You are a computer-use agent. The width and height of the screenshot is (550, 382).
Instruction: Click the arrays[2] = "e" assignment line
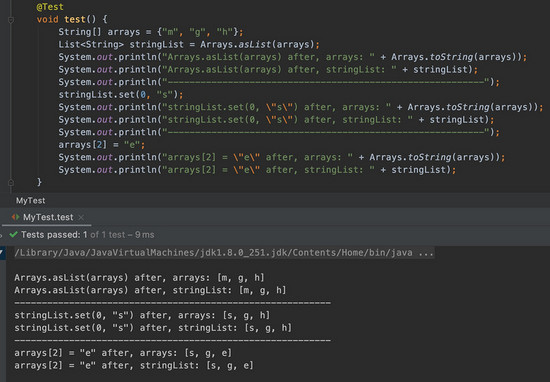coord(101,145)
